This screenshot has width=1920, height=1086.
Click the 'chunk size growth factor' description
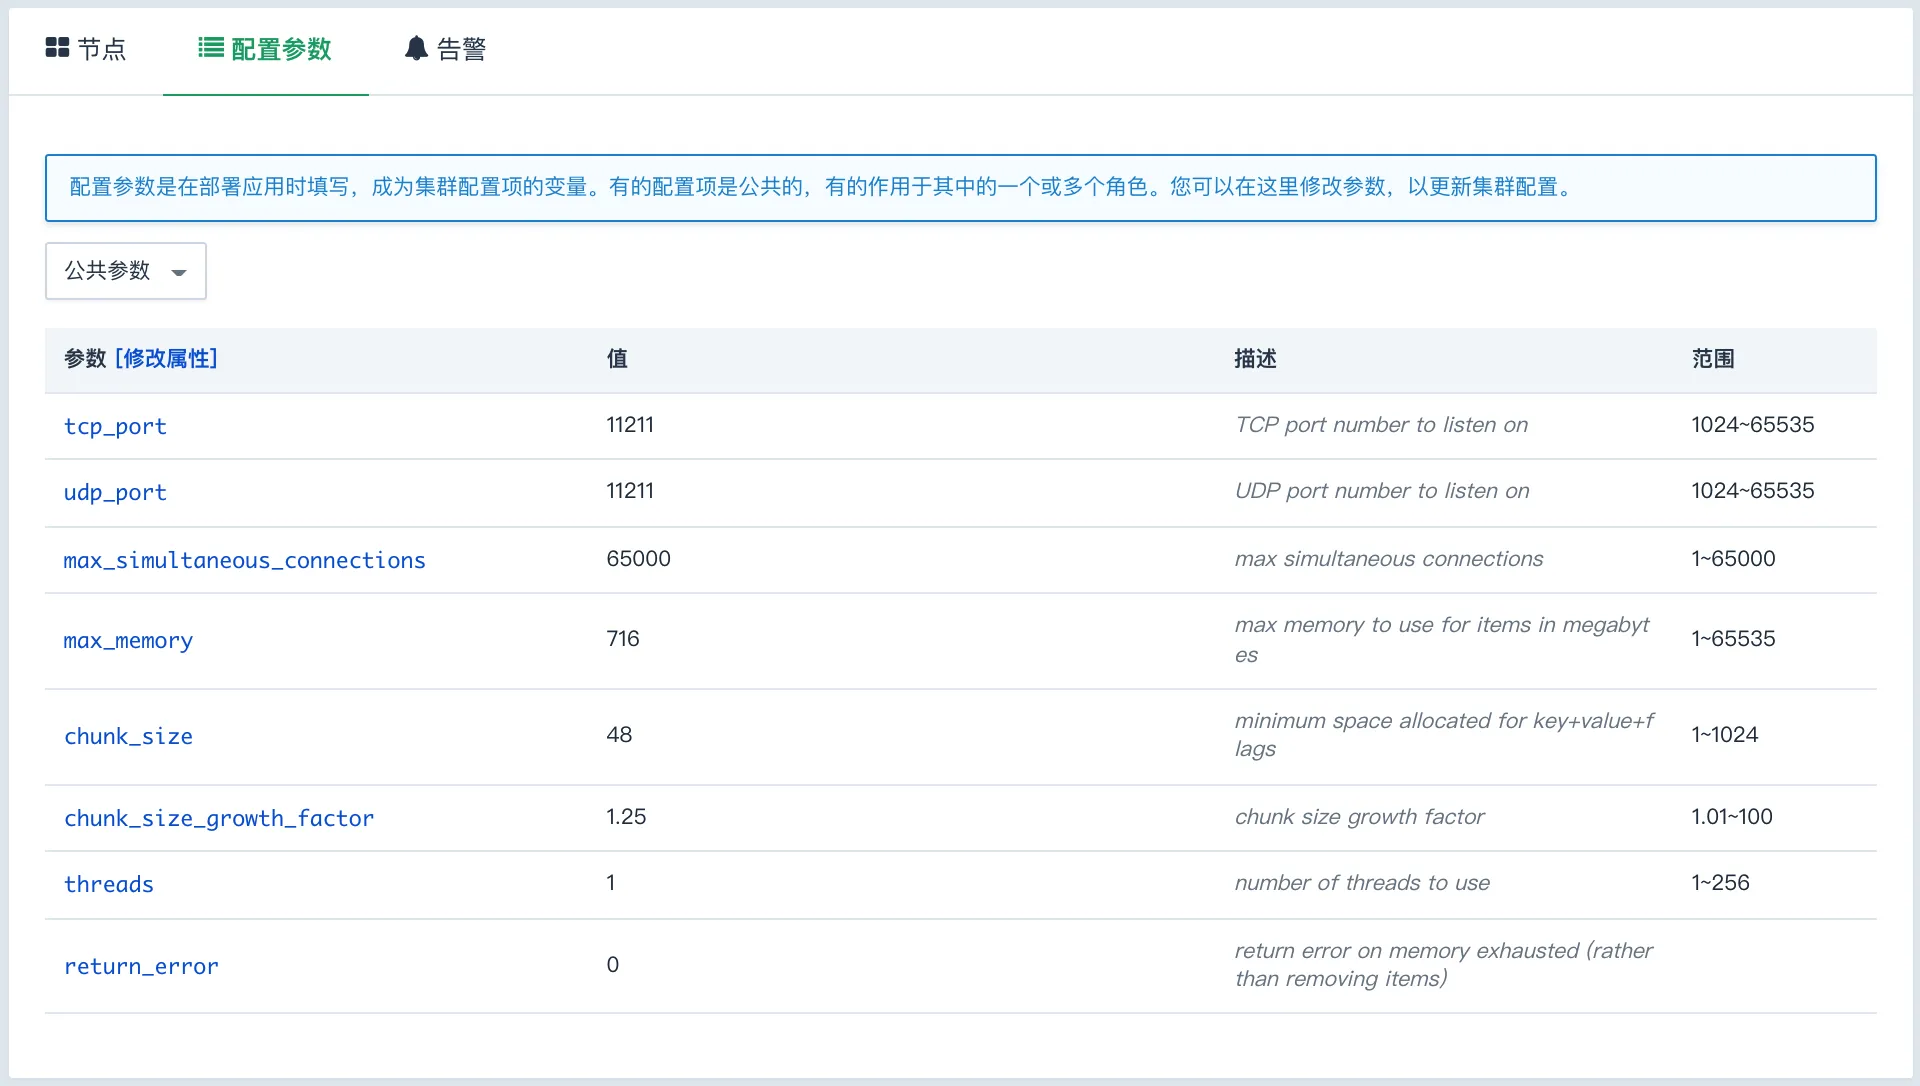coord(1359,816)
